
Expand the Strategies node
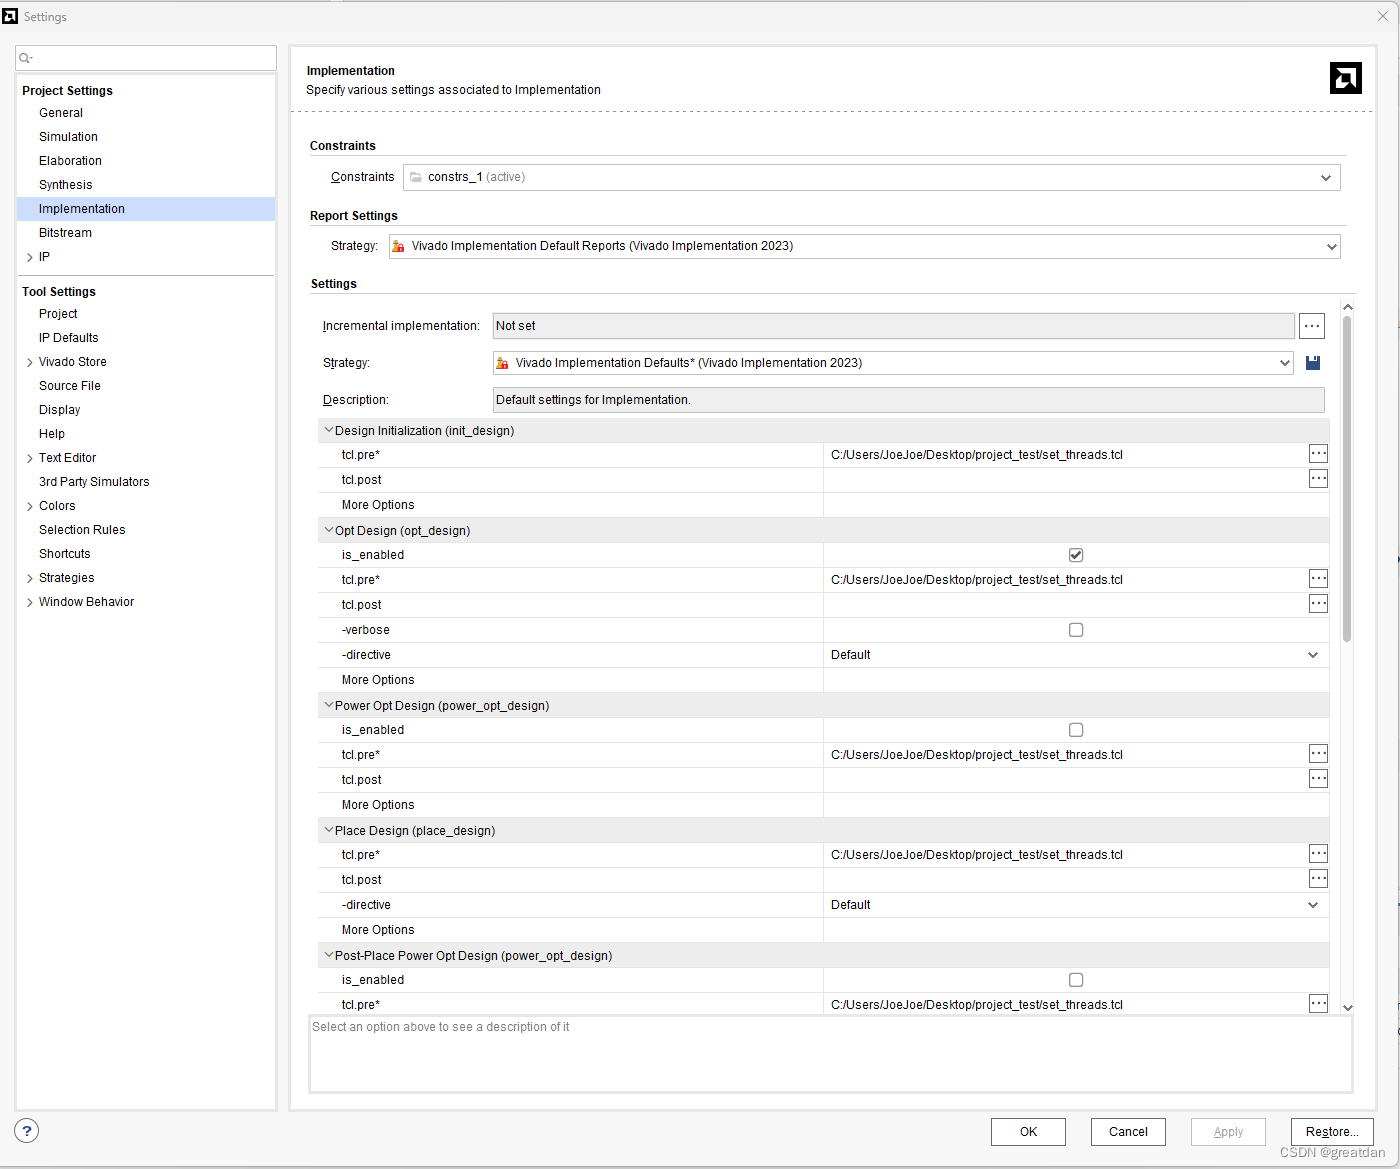[30, 578]
